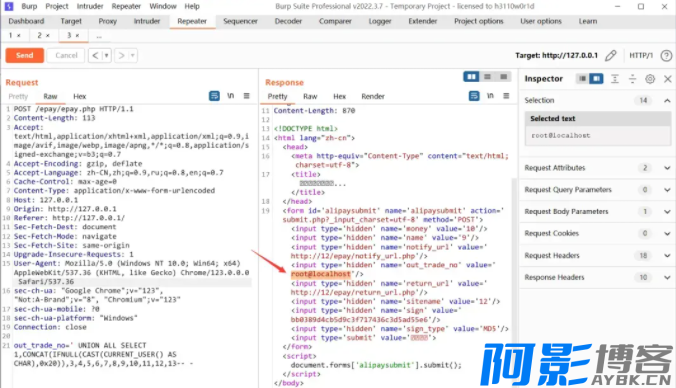Open the previous-history dropdown arrow

coord(106,55)
